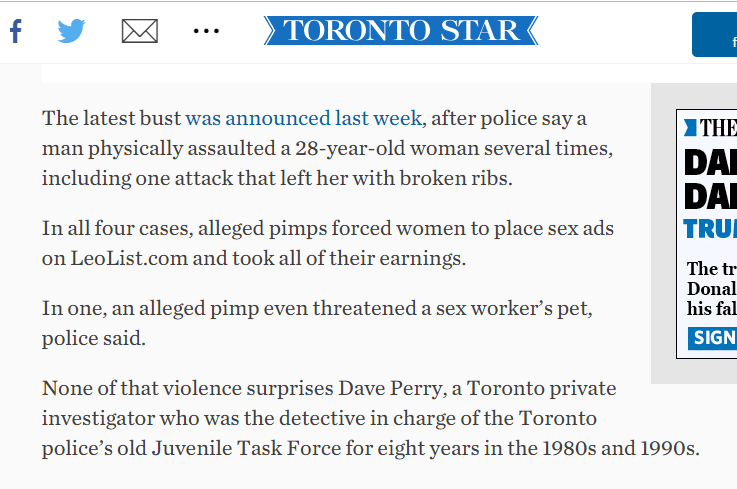Email the article using envelope icon
The height and width of the screenshot is (489, 737).
click(x=140, y=31)
